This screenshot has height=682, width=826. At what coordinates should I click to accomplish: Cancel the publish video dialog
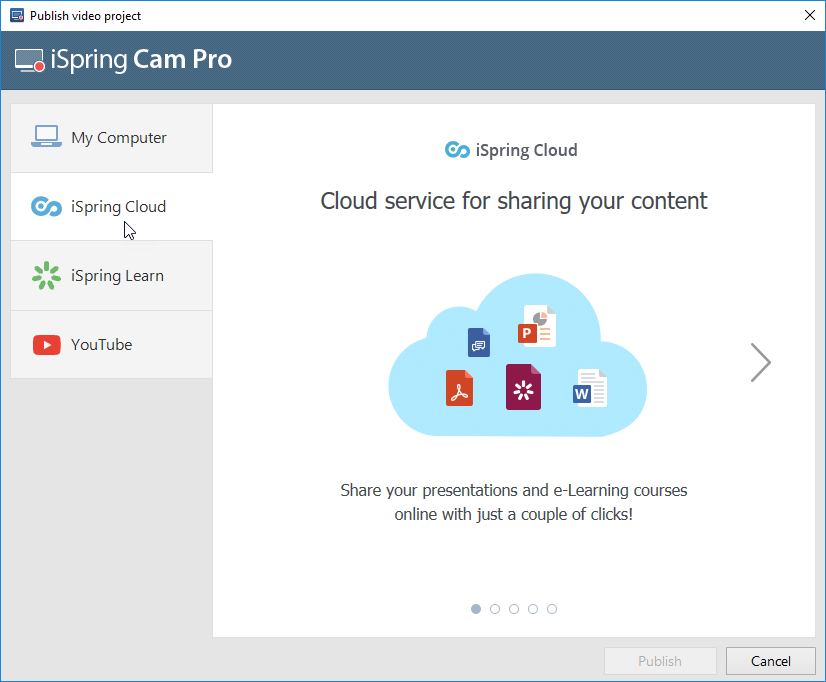[x=771, y=661]
